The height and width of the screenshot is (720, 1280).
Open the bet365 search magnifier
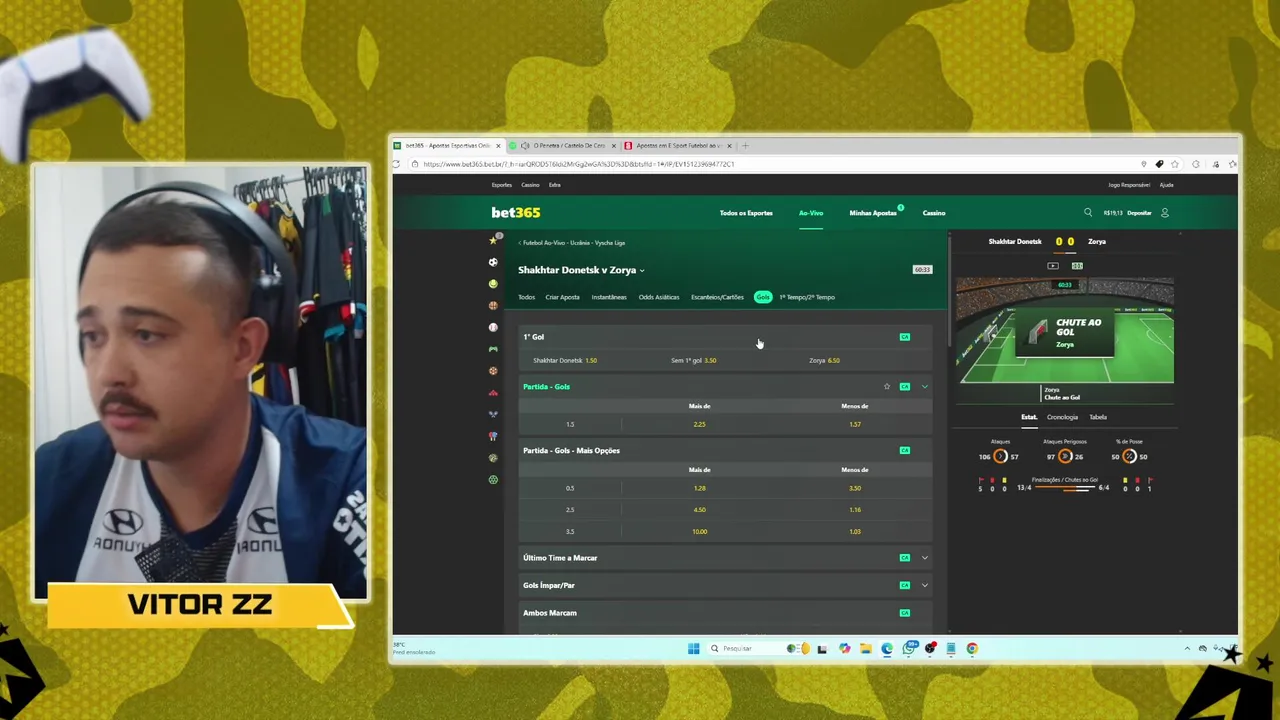point(1088,212)
